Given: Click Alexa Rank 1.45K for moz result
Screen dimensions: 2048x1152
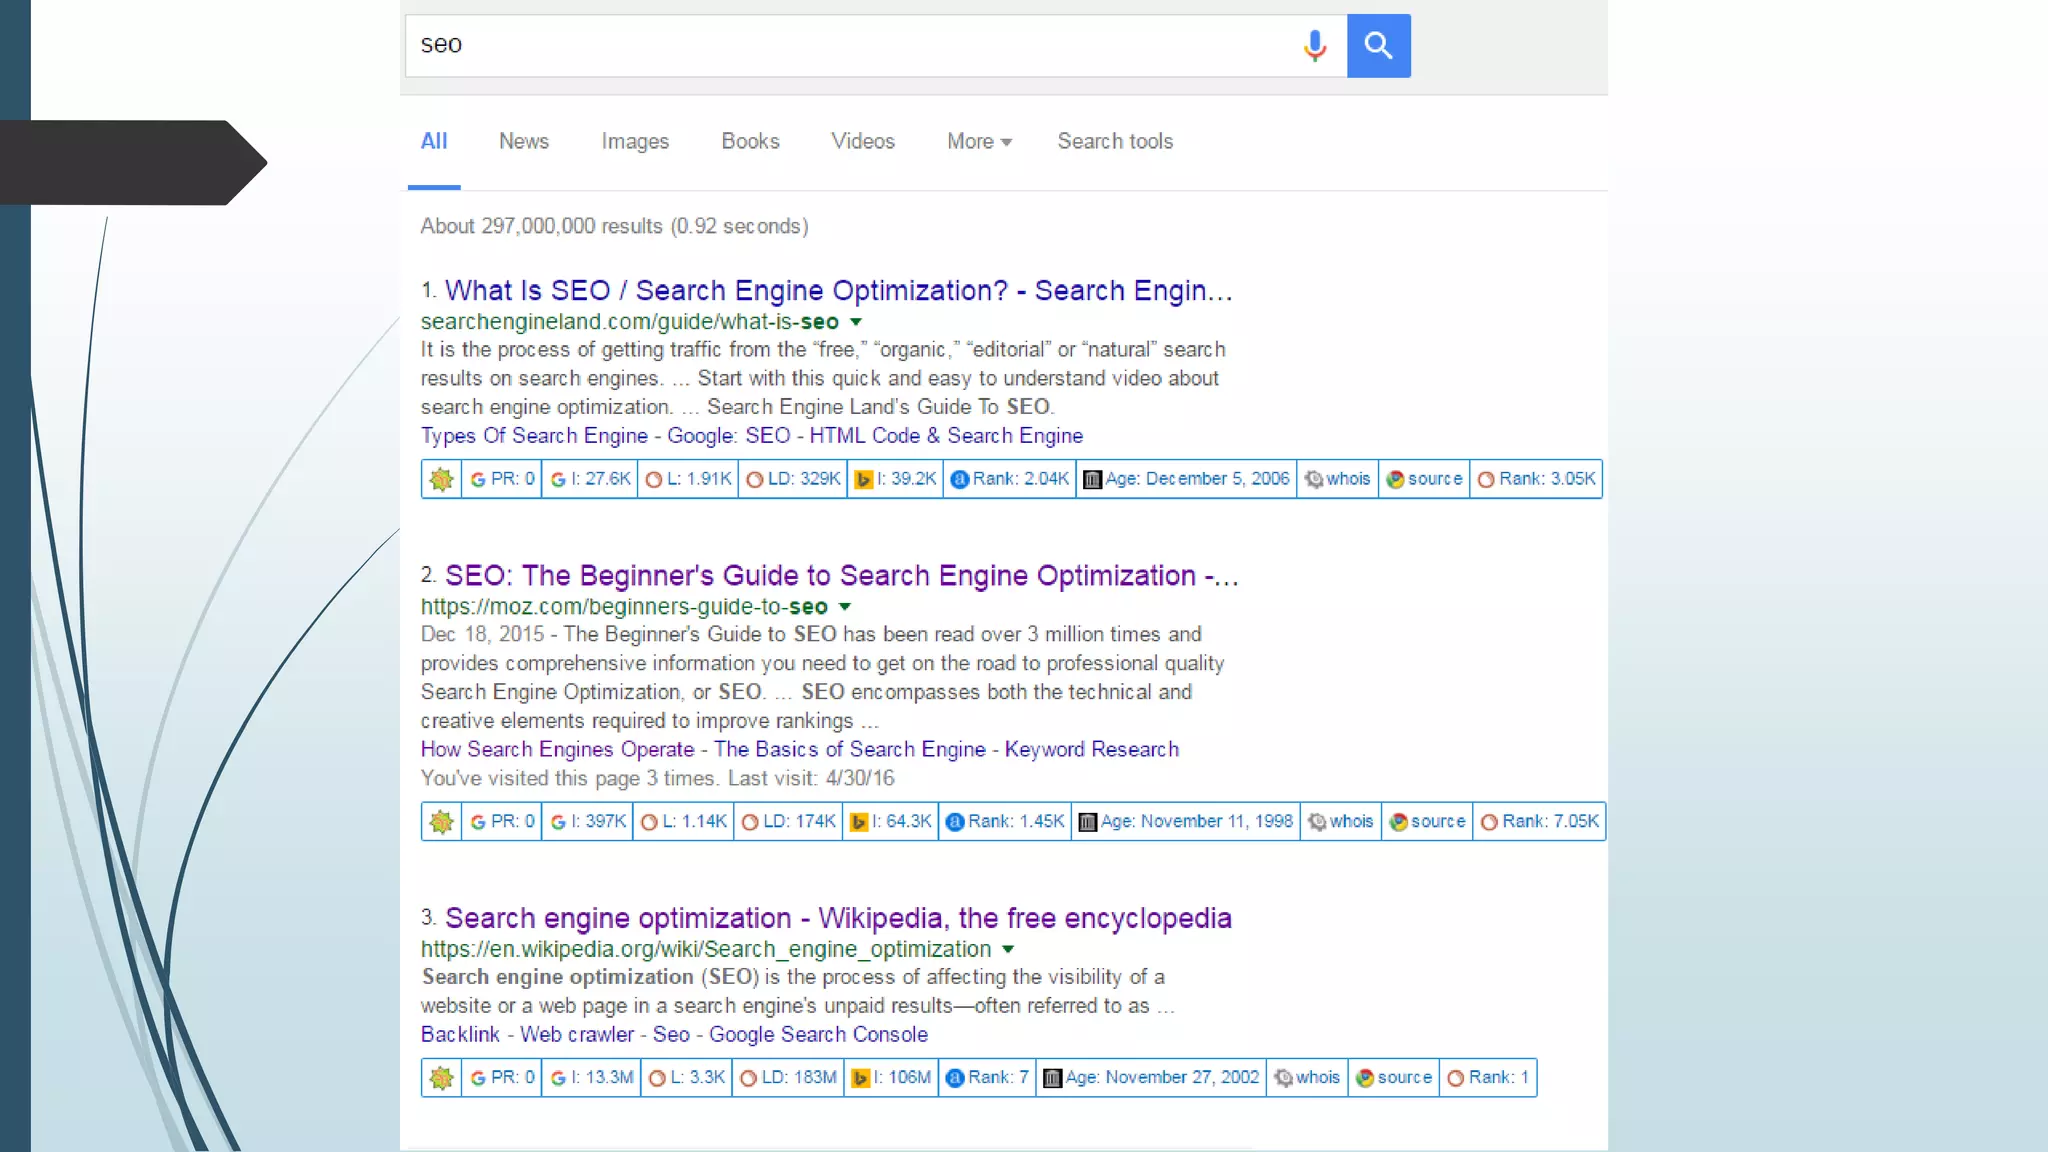Looking at the screenshot, I should coord(1005,822).
